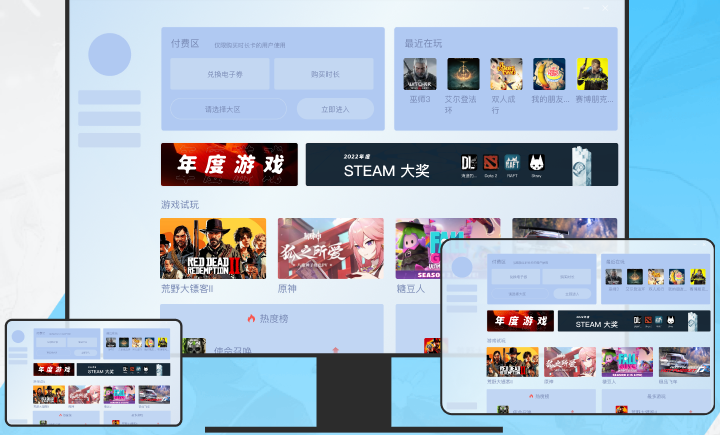Screen dimensions: 720x435
Task: Open the Genshin thumbnail on the tablet
Action: coord(570,362)
